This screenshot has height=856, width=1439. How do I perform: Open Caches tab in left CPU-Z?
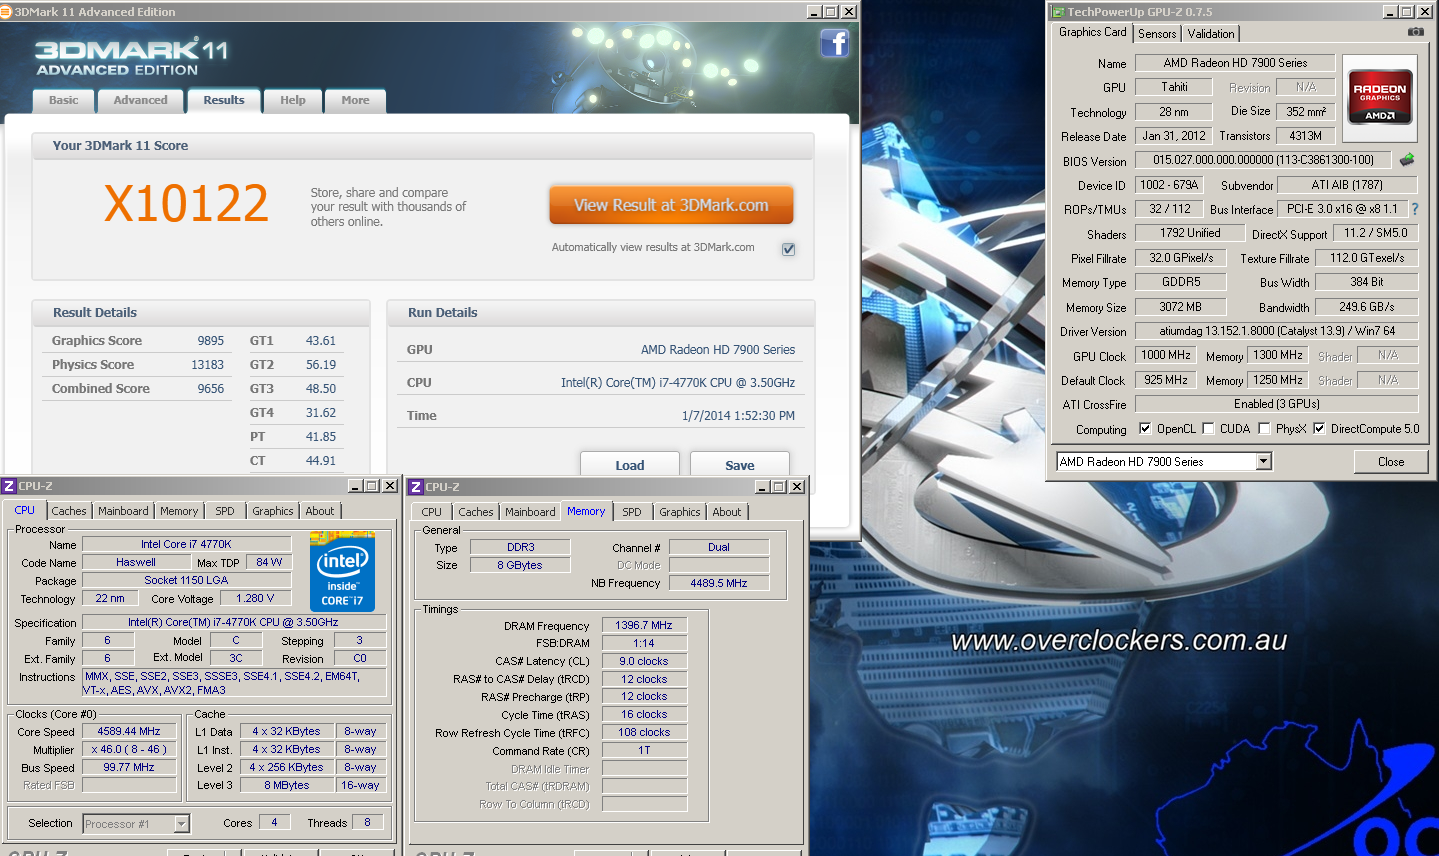[69, 511]
